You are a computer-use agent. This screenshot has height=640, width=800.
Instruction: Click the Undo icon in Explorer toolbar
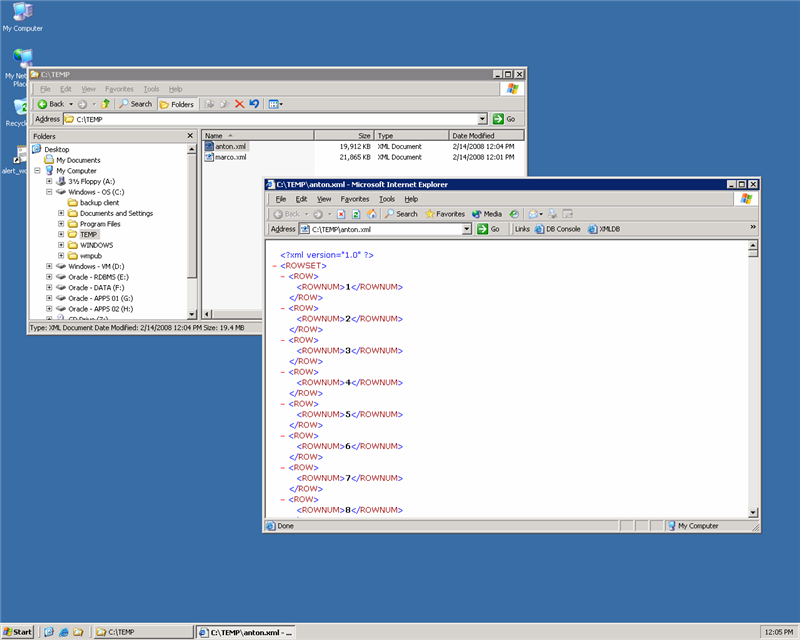254,104
